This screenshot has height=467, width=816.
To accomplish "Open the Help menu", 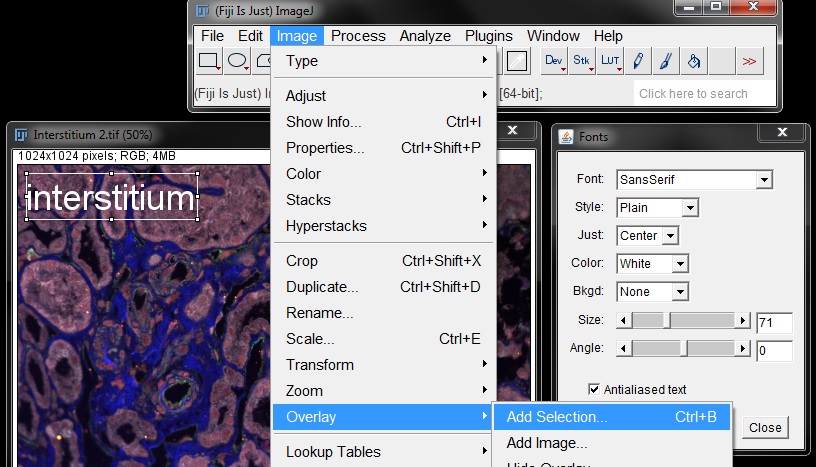I will point(608,36).
